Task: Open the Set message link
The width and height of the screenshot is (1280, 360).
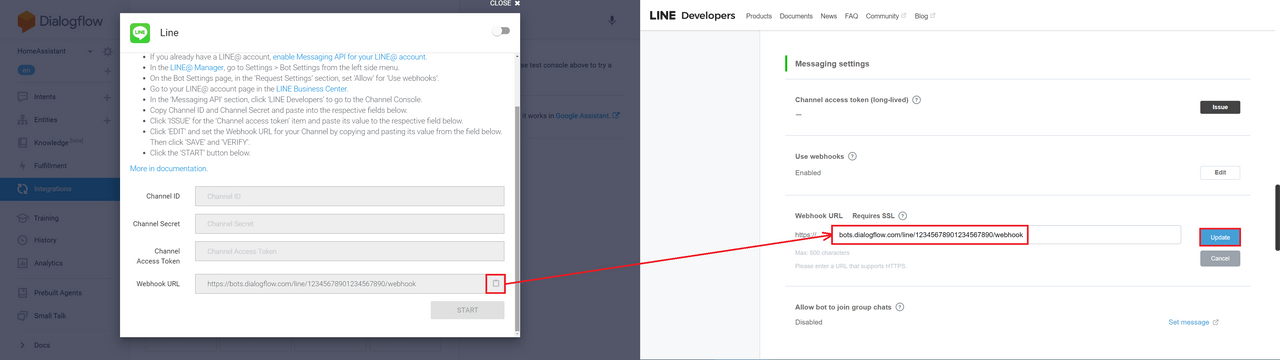Action: click(1194, 322)
